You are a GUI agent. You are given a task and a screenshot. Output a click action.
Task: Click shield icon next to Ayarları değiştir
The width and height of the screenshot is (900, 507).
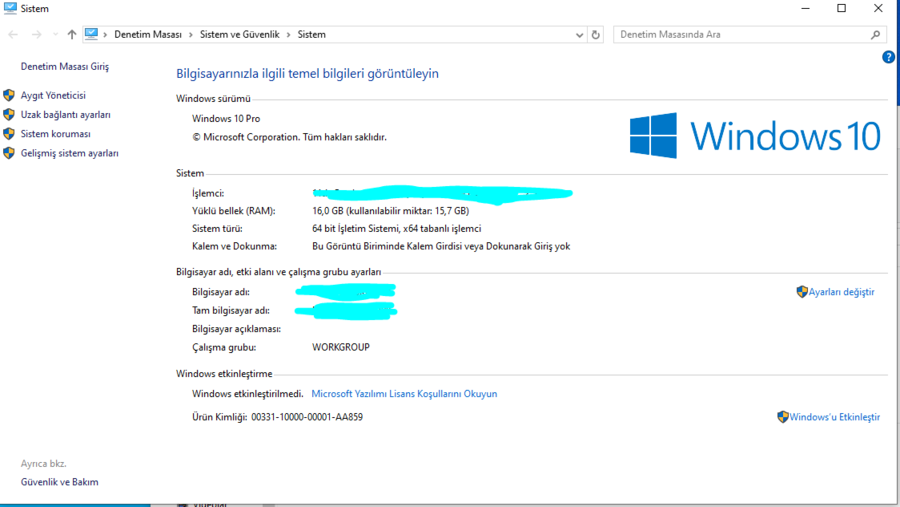click(x=802, y=292)
